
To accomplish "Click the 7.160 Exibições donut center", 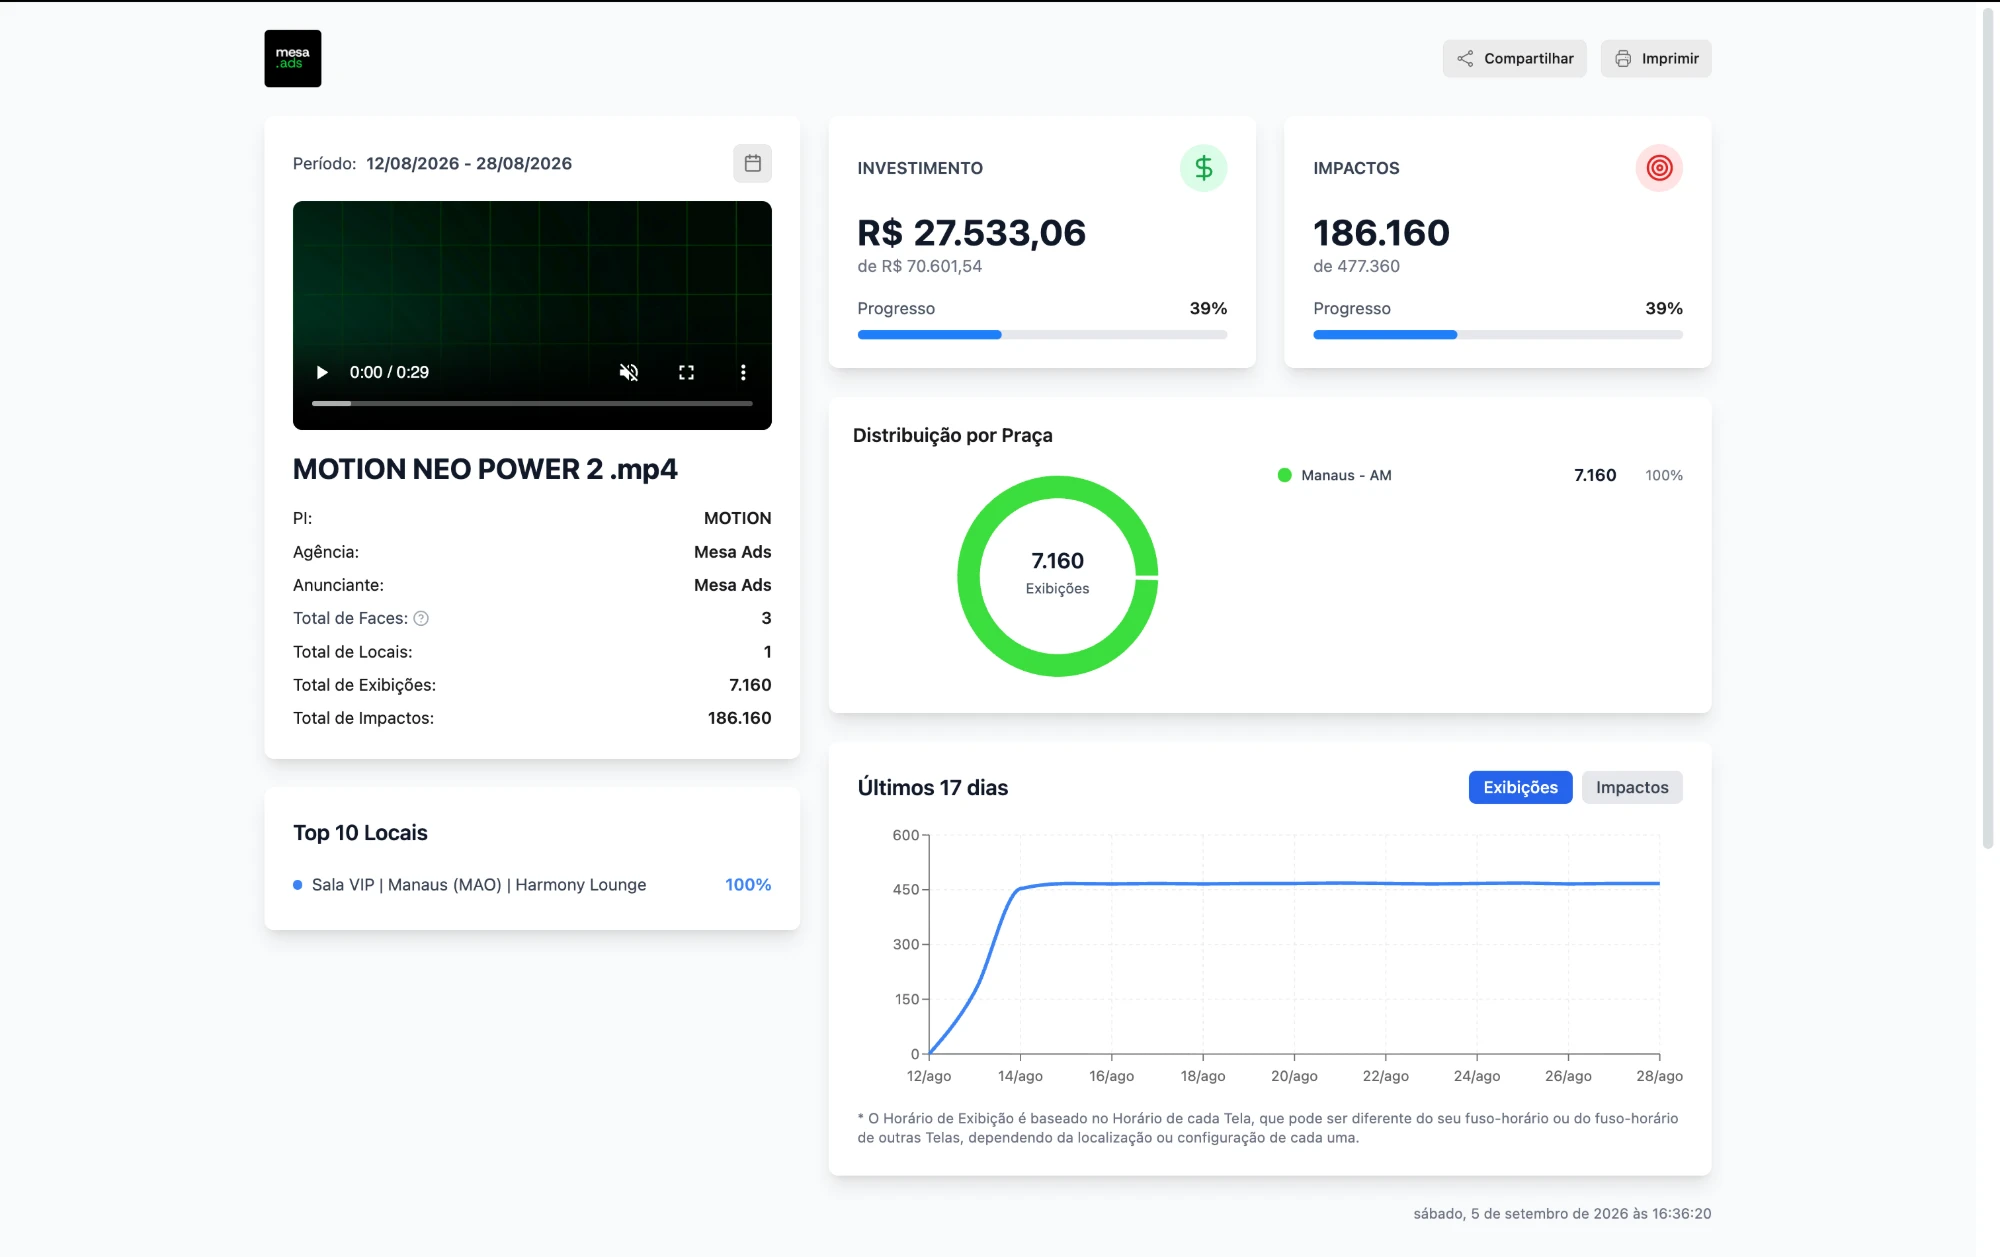I will [x=1057, y=573].
